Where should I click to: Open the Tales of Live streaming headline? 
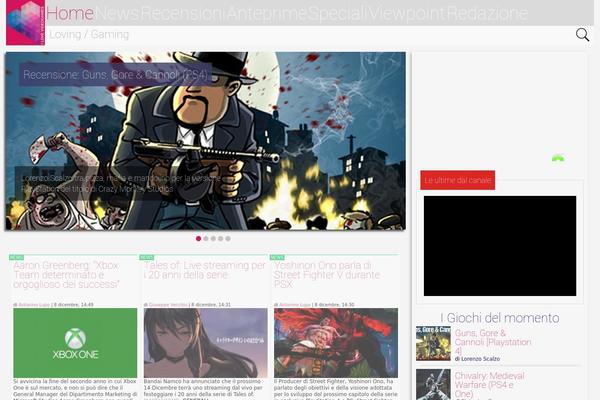coord(205,270)
